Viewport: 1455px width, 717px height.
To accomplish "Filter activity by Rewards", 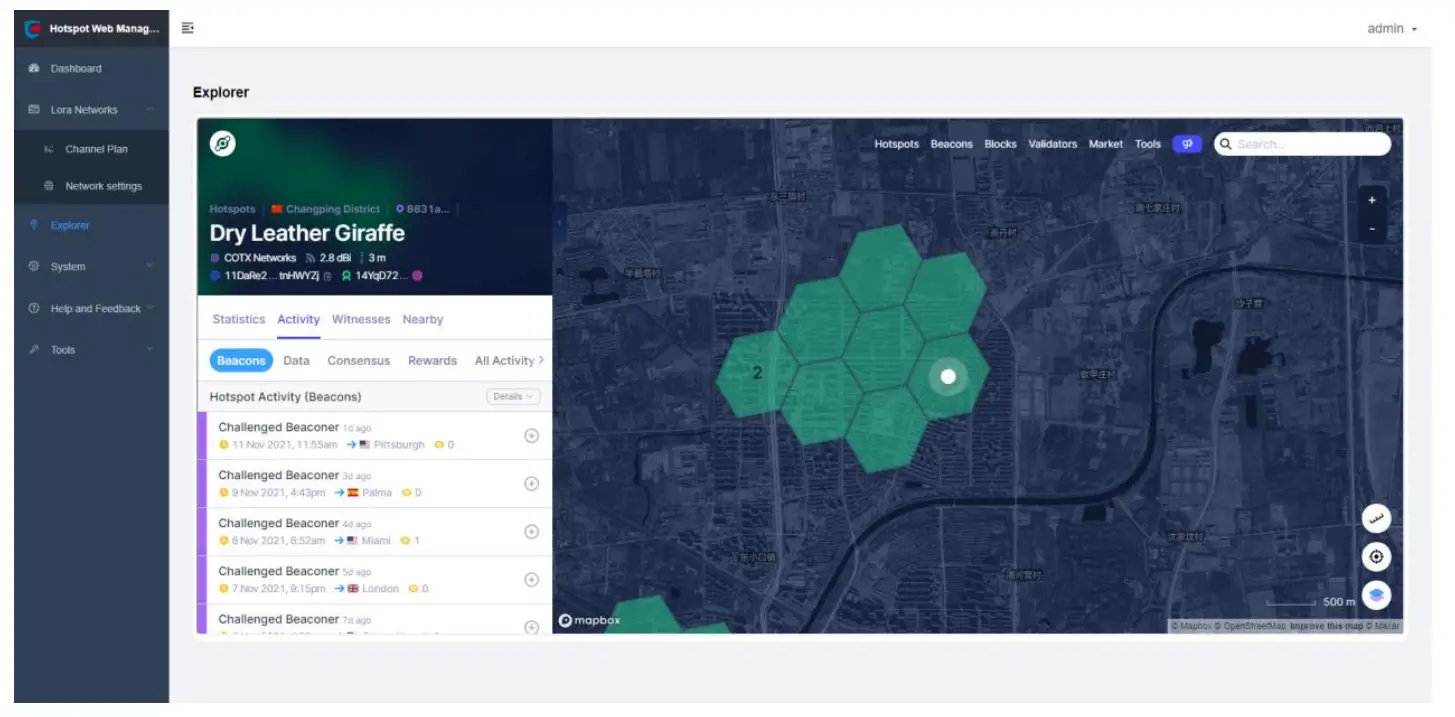I will 432,361.
